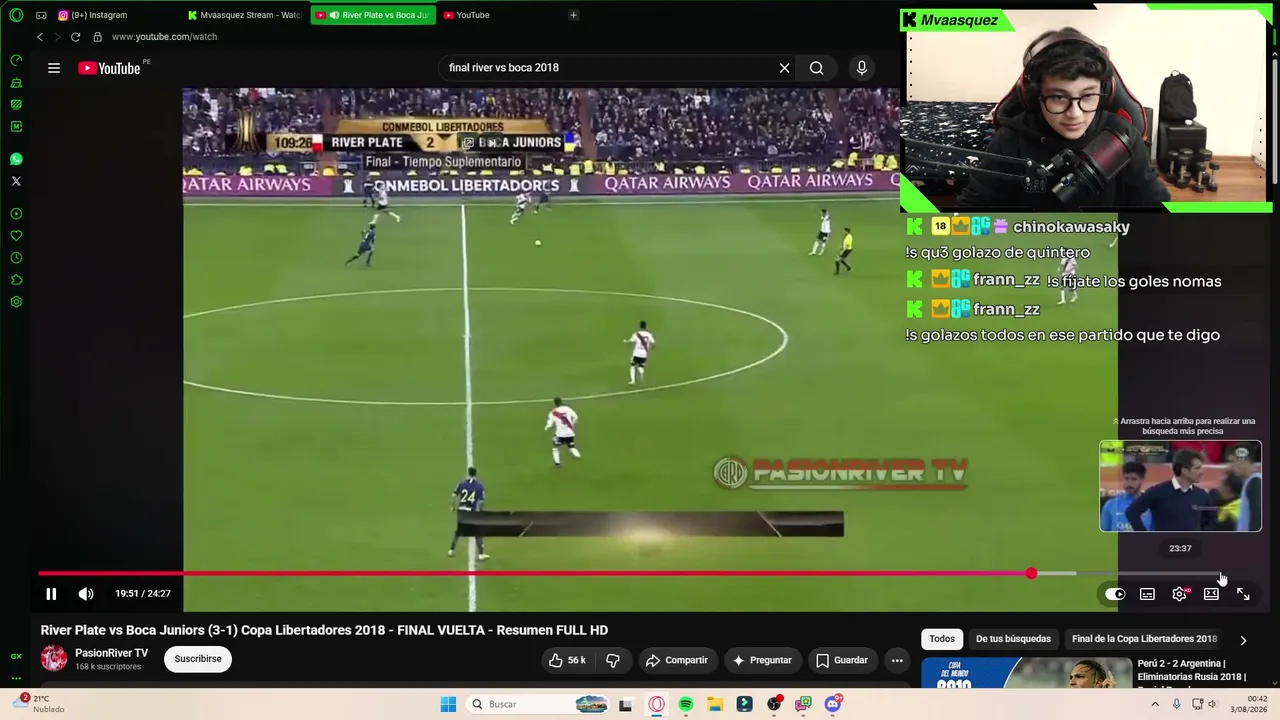Open X (Twitter) in the sidebar
This screenshot has width=1280, height=720.
pos(16,181)
